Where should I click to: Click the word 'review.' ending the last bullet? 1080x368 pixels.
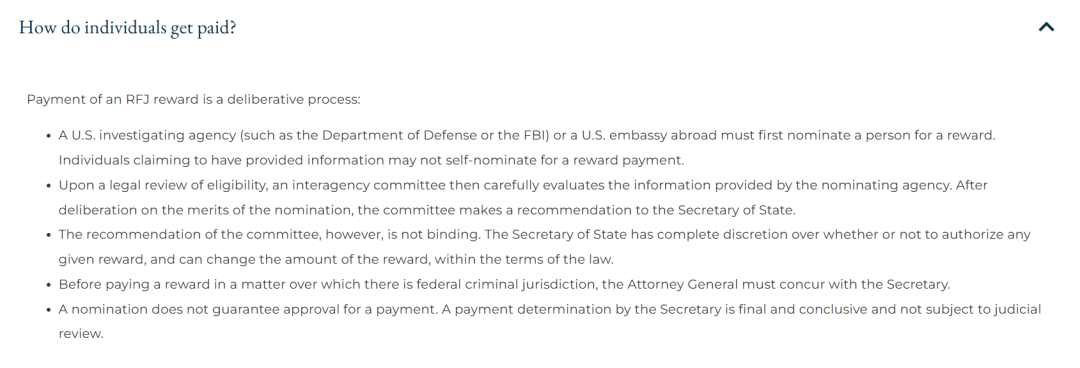(81, 334)
